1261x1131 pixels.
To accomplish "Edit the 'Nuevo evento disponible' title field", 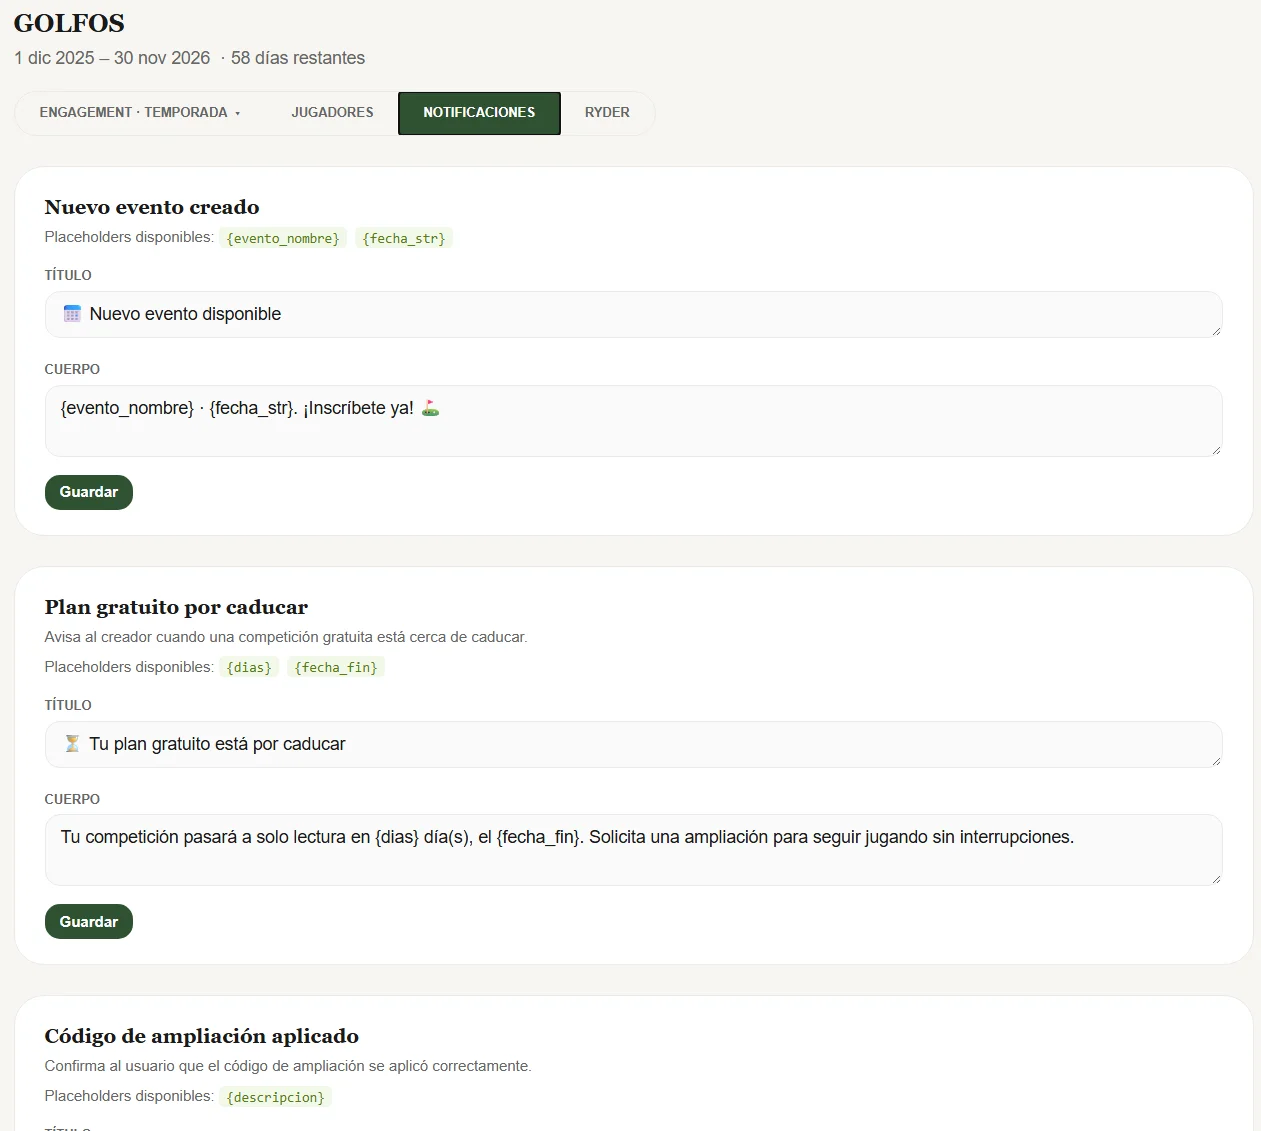I will 633,314.
